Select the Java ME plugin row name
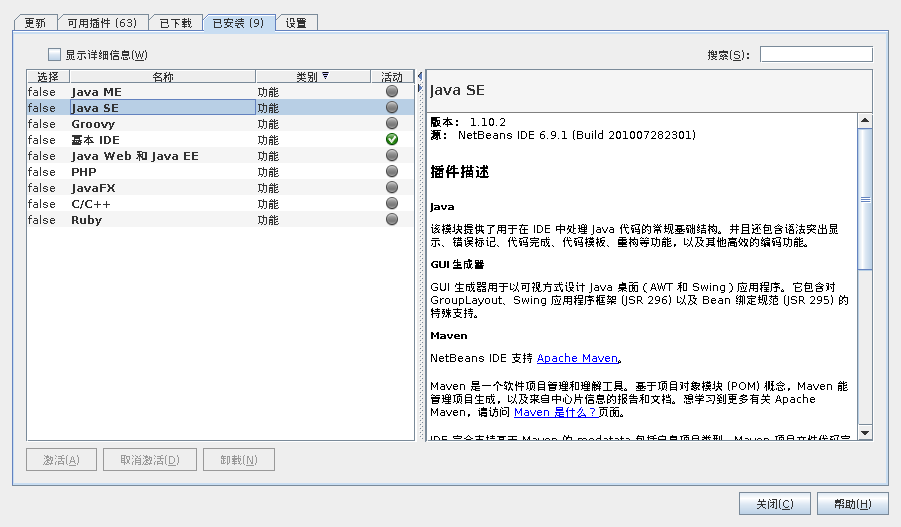This screenshot has width=901, height=527. pyautogui.click(x=97, y=92)
